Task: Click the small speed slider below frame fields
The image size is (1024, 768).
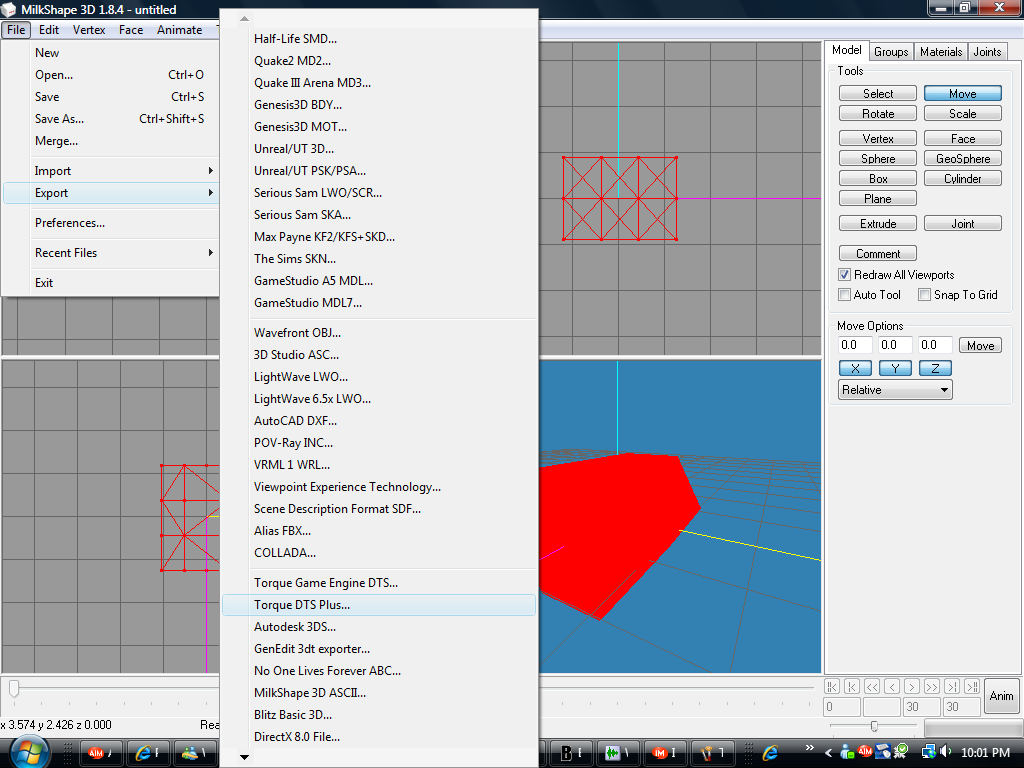Action: coord(874,726)
